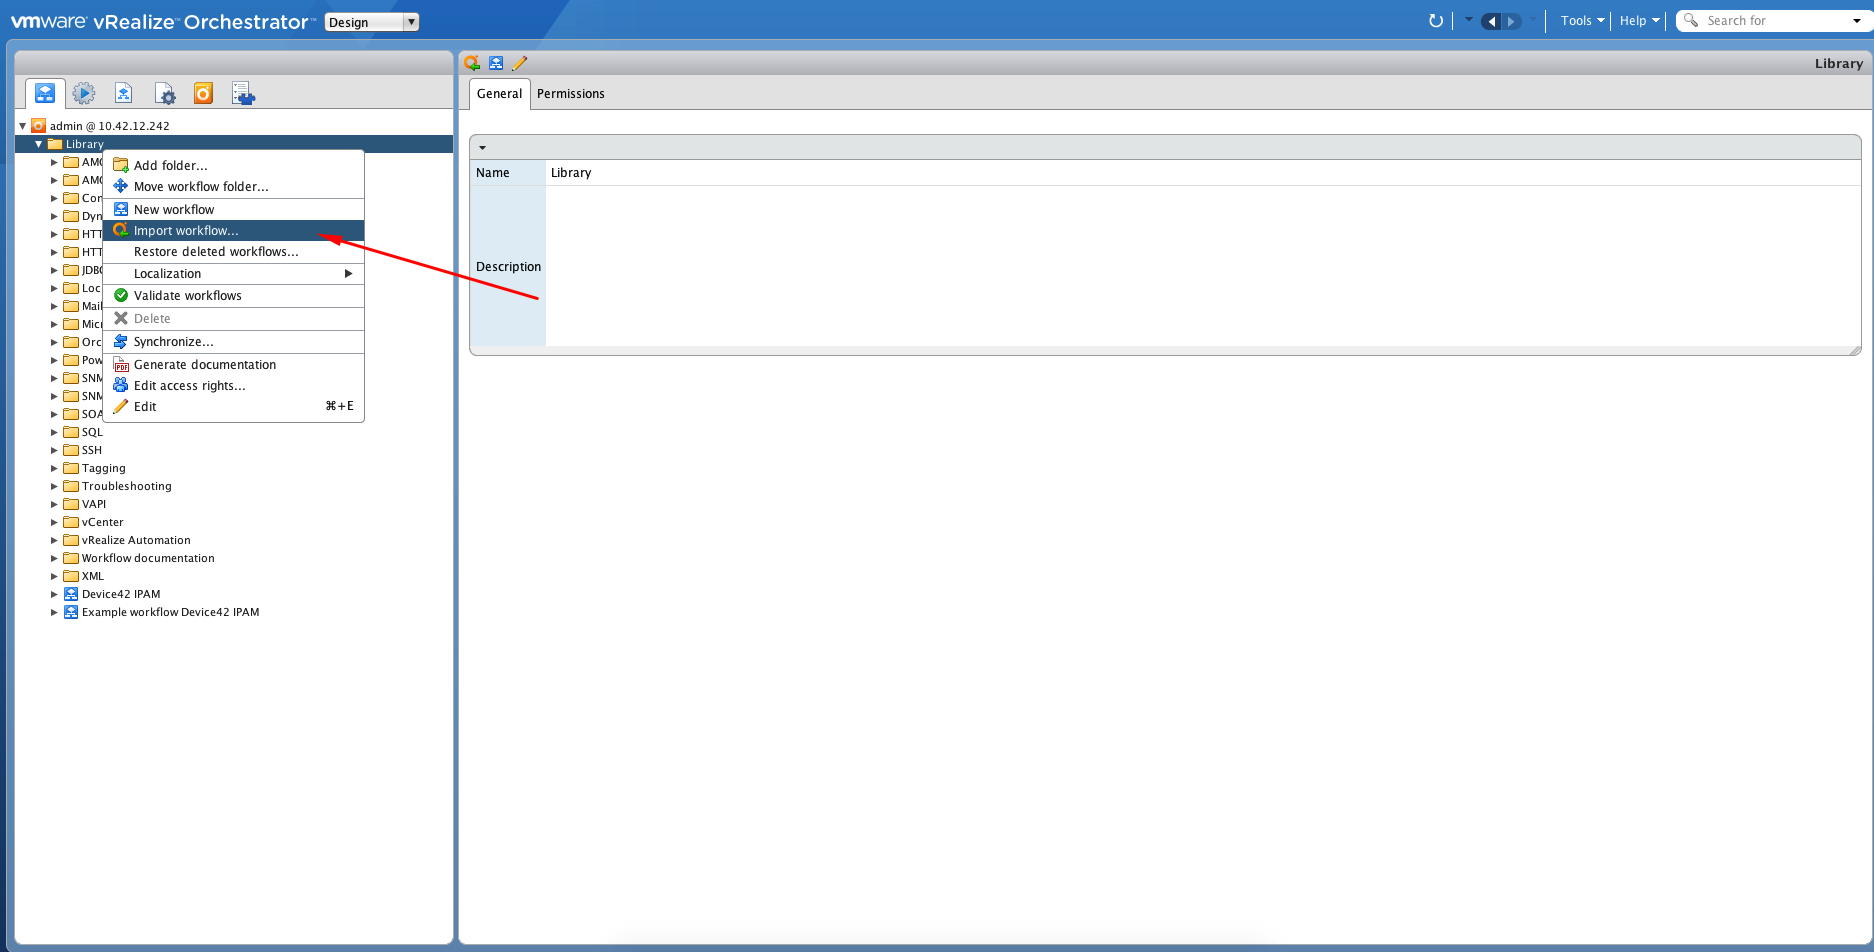
Task: Select the Device42 IPAM workflow
Action: pyautogui.click(x=121, y=593)
